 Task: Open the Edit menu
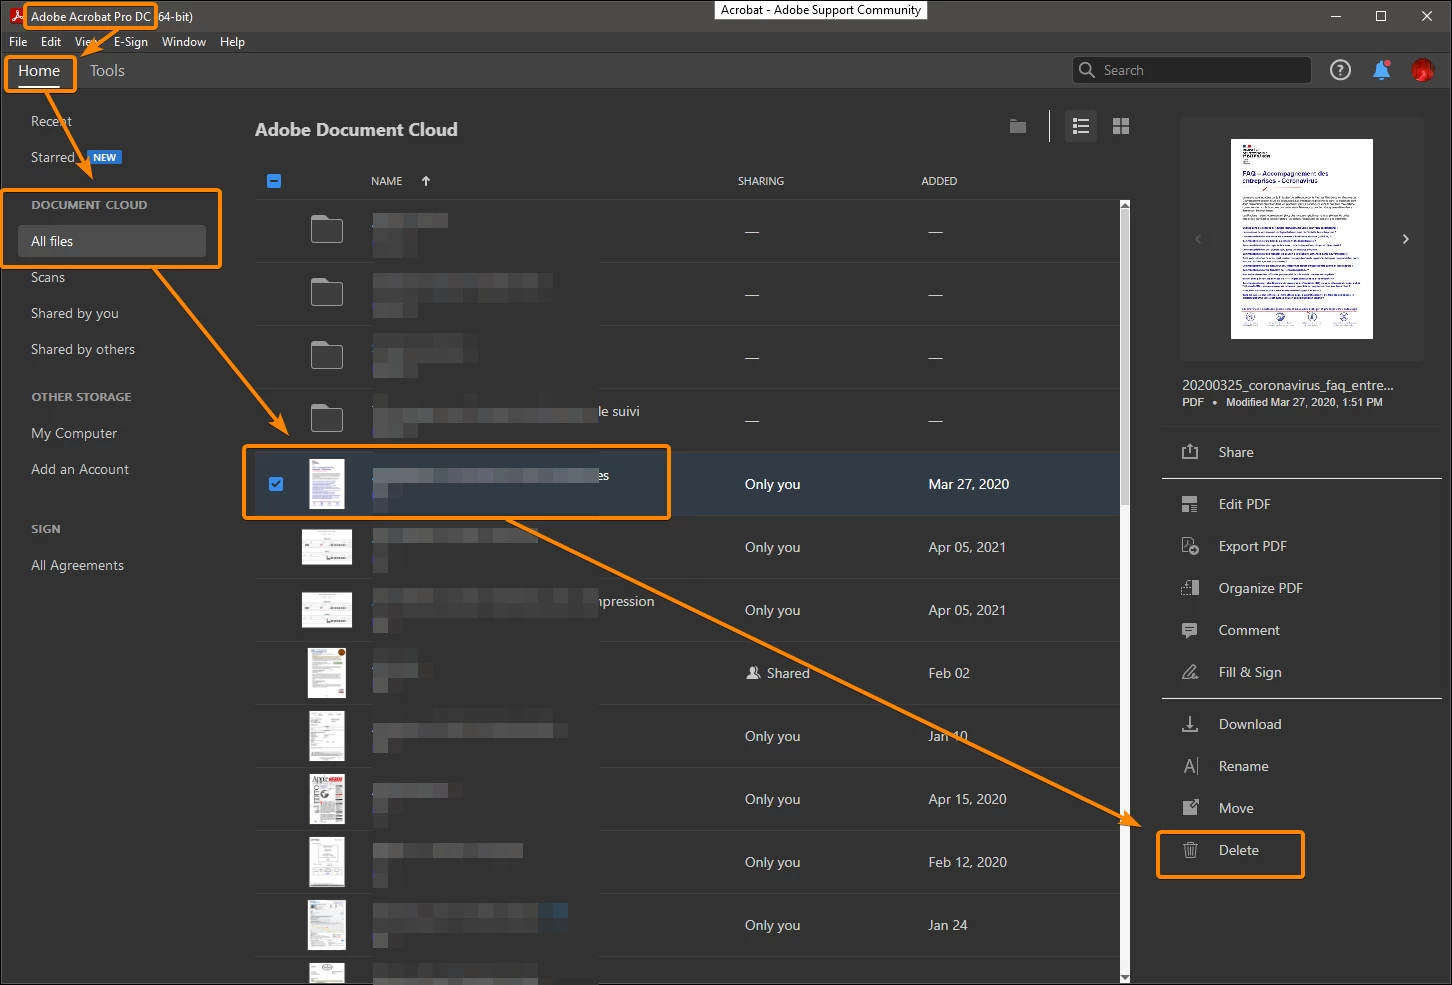51,42
